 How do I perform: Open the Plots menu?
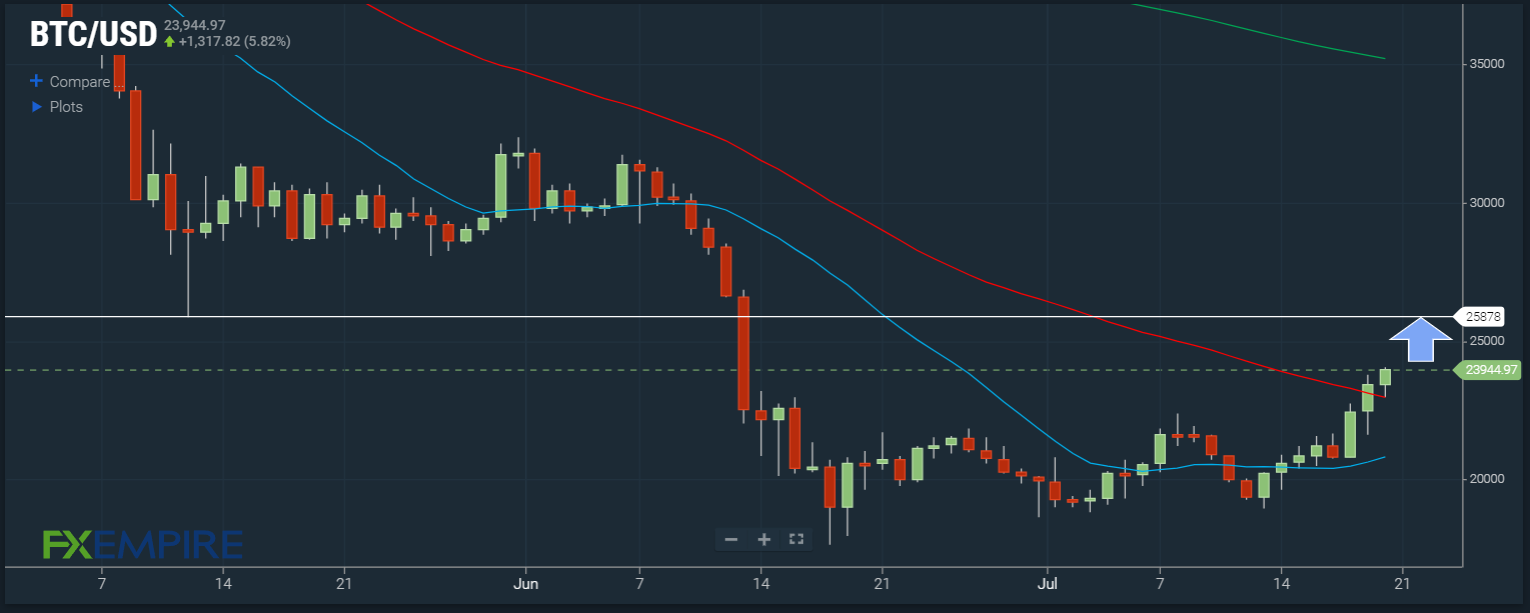coord(66,106)
